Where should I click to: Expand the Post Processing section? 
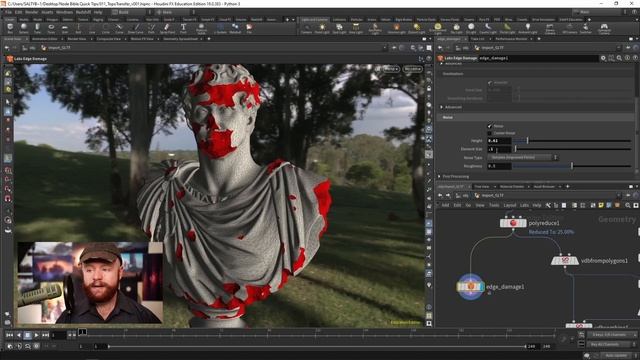point(439,176)
